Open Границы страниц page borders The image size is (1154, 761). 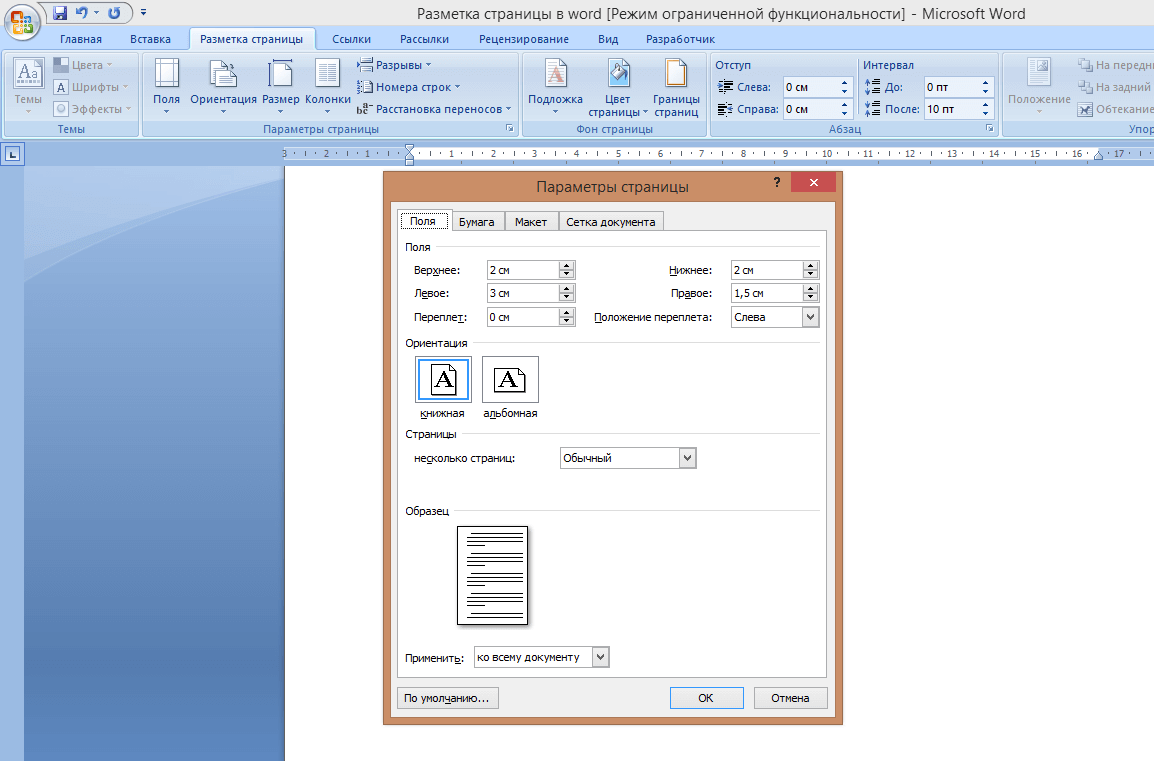[676, 87]
